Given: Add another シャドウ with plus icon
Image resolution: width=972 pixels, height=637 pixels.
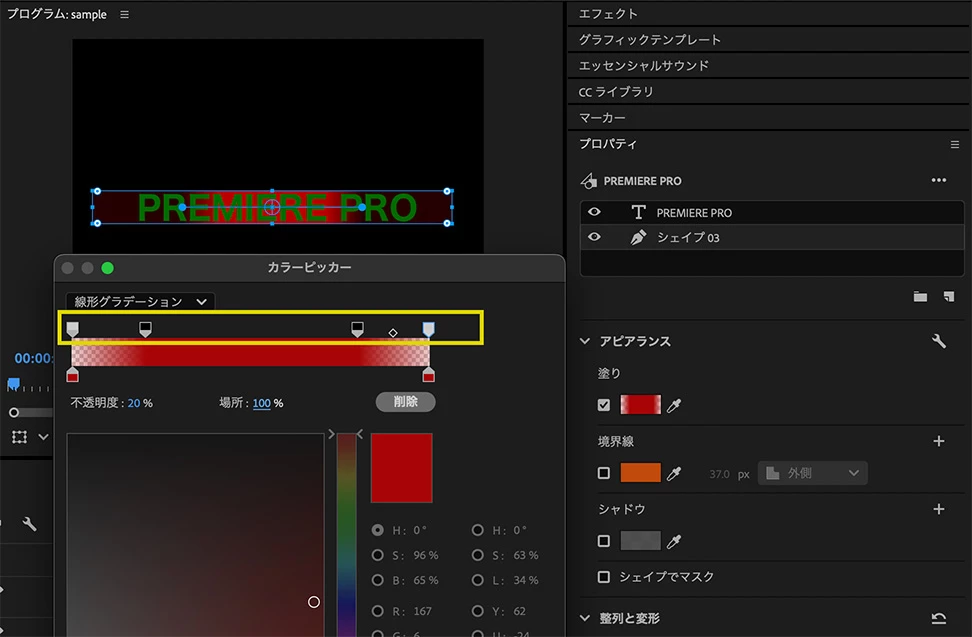Looking at the screenshot, I should pyautogui.click(x=939, y=509).
